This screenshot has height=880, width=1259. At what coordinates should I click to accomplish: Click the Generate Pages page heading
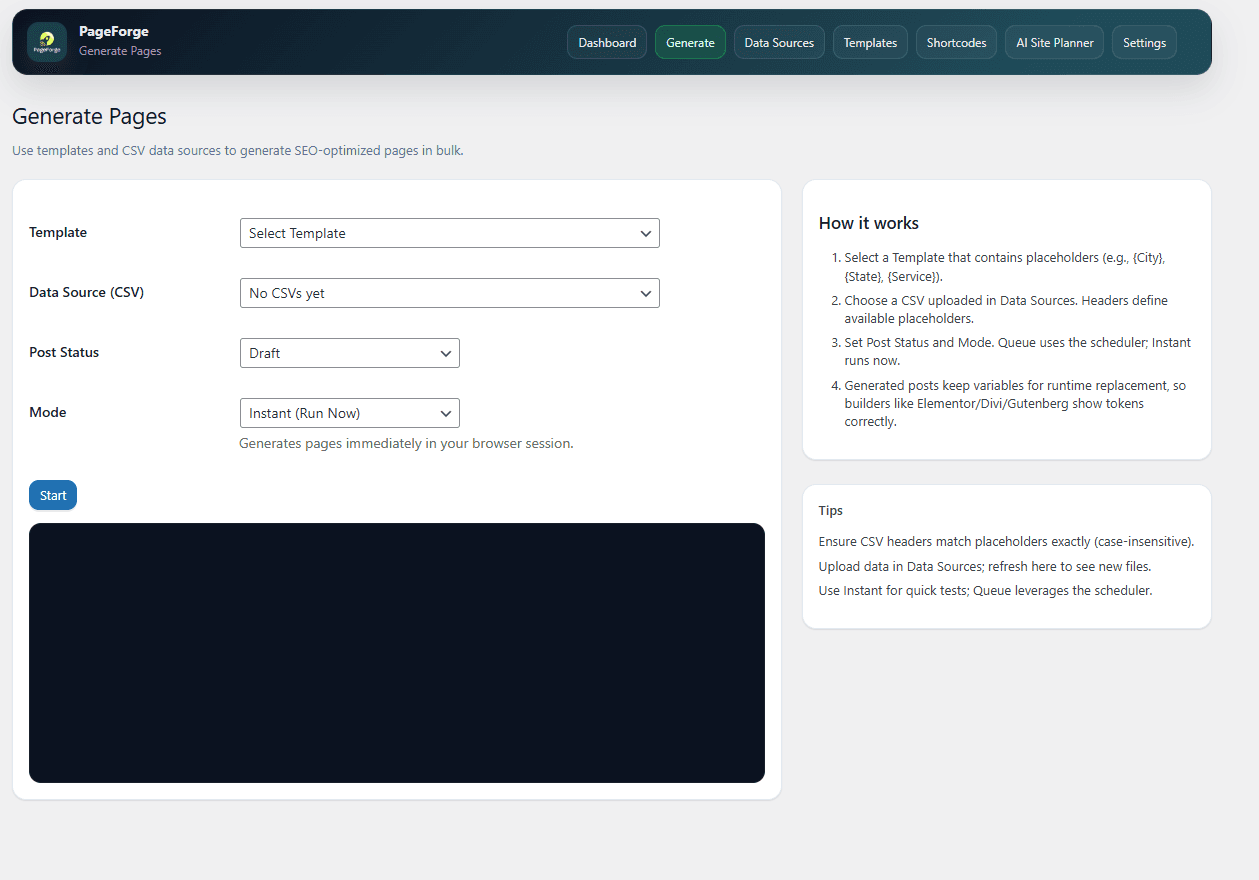(89, 116)
